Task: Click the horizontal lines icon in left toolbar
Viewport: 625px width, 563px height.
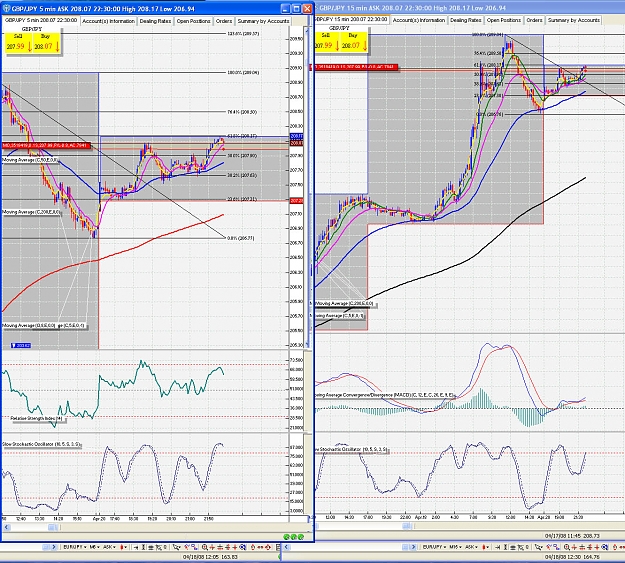Action: [x=151, y=547]
